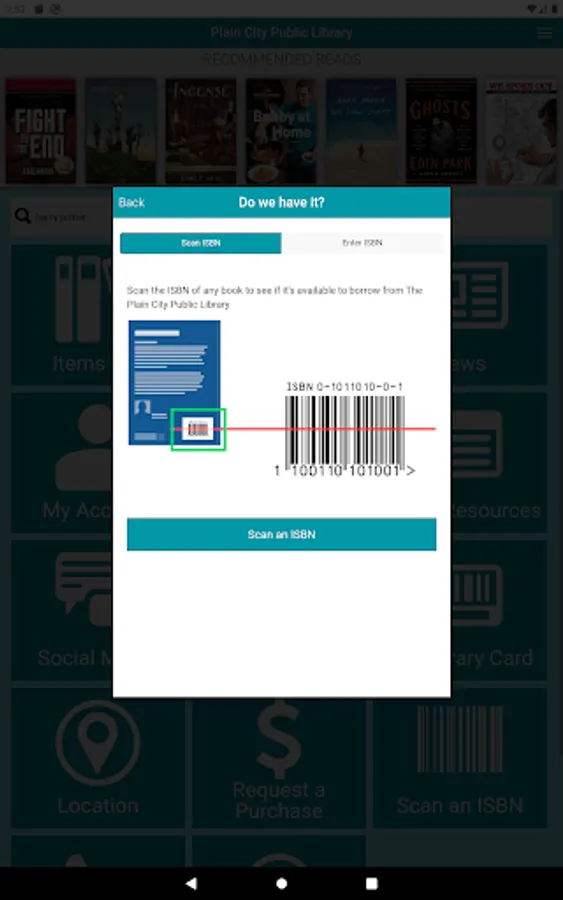Tap Android home circle button
The height and width of the screenshot is (900, 563).
point(281,883)
